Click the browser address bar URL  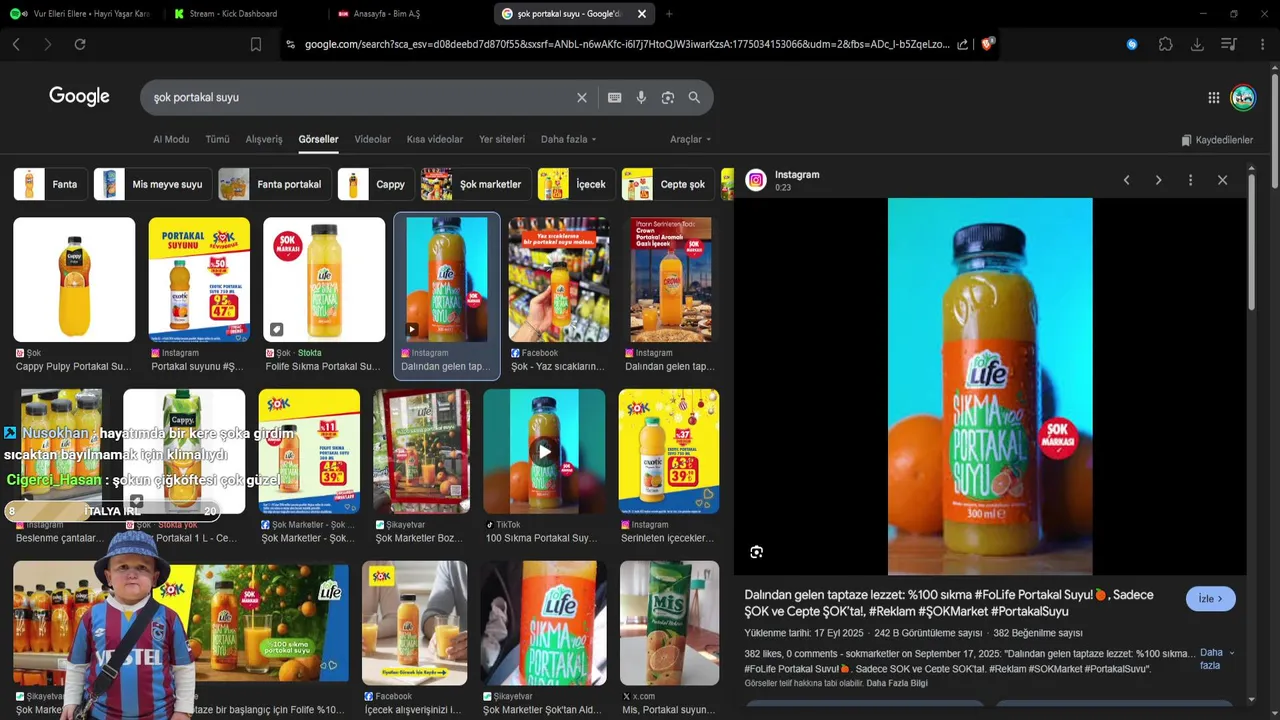click(627, 44)
